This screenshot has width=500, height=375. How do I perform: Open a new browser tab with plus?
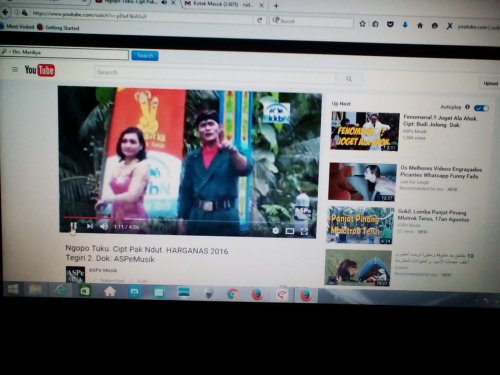point(276,6)
